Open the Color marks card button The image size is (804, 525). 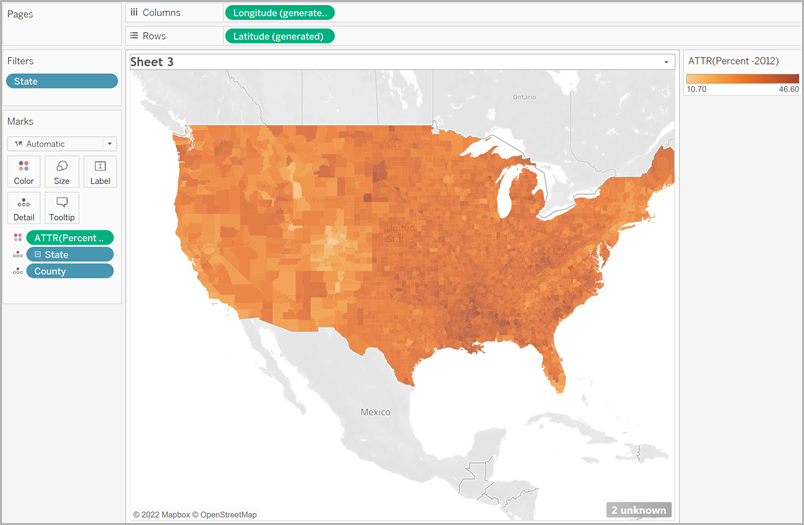[24, 171]
